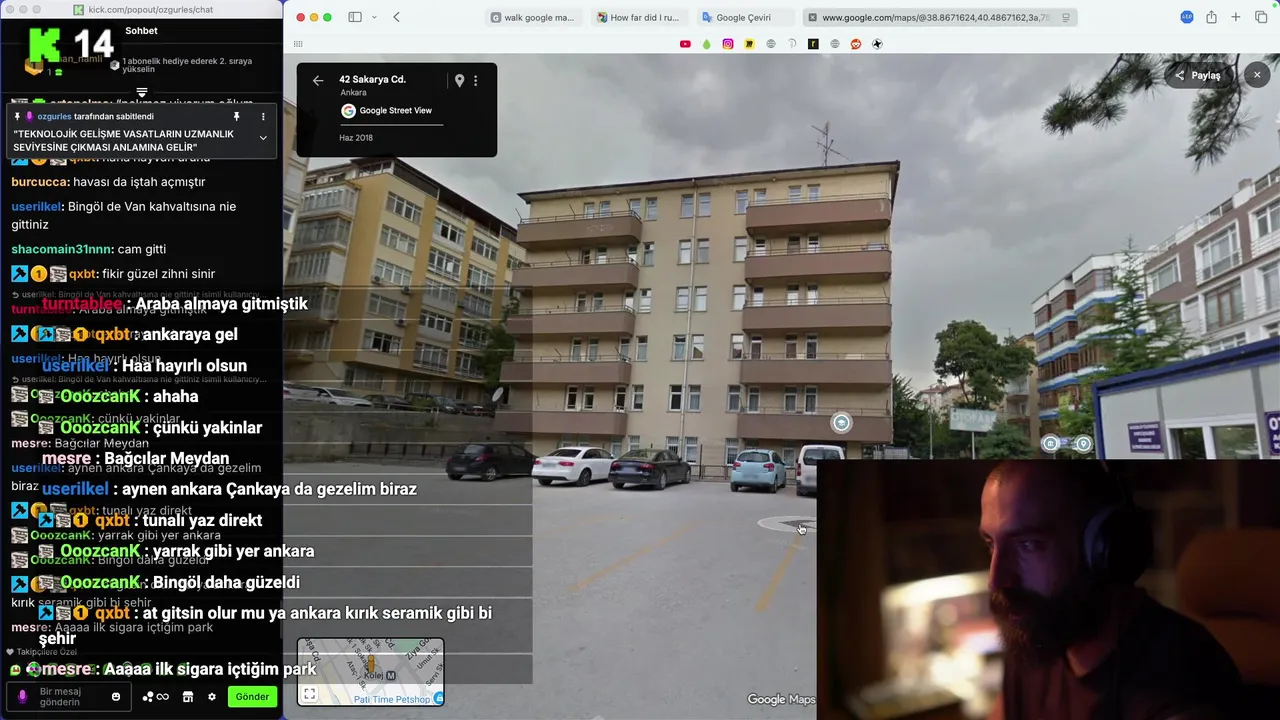Expand the pinned message chevron
Image resolution: width=1280 pixels, height=720 pixels.
click(263, 138)
